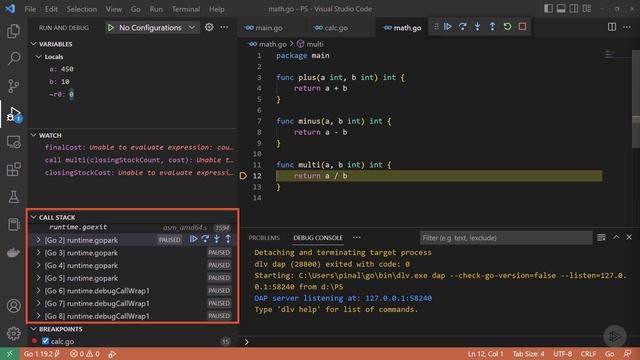The height and width of the screenshot is (360, 640).
Task: Step Out in the debug toolbar
Action: [492, 27]
